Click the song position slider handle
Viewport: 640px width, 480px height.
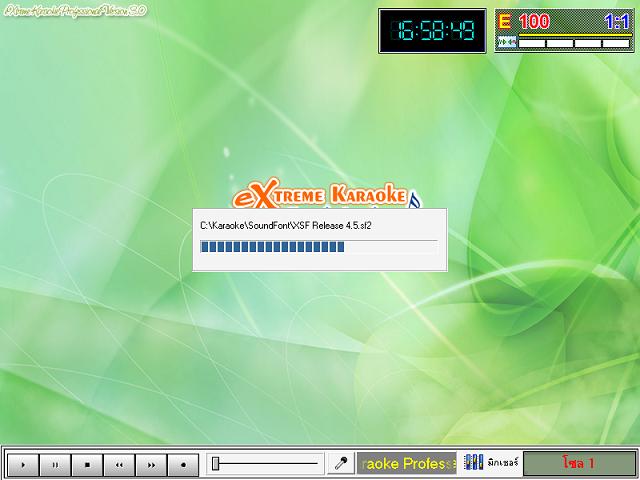coord(216,463)
